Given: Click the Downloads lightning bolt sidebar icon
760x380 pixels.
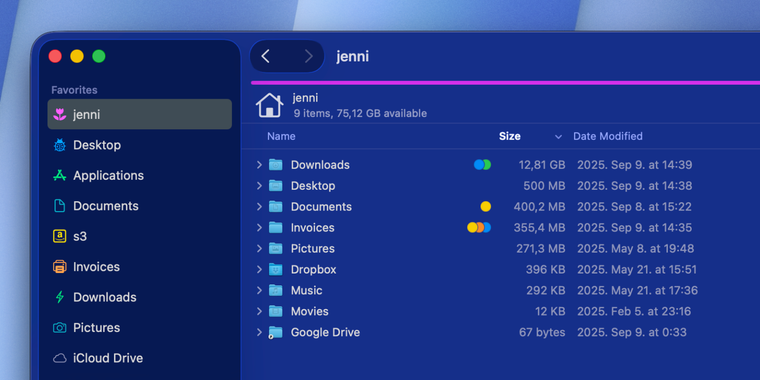Looking at the screenshot, I should (60, 297).
